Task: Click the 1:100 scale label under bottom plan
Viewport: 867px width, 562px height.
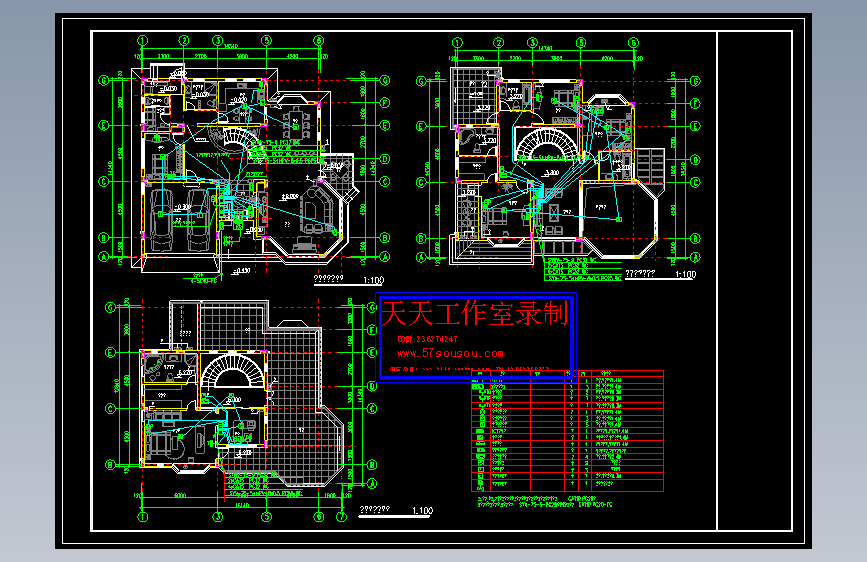Action: 422,511
